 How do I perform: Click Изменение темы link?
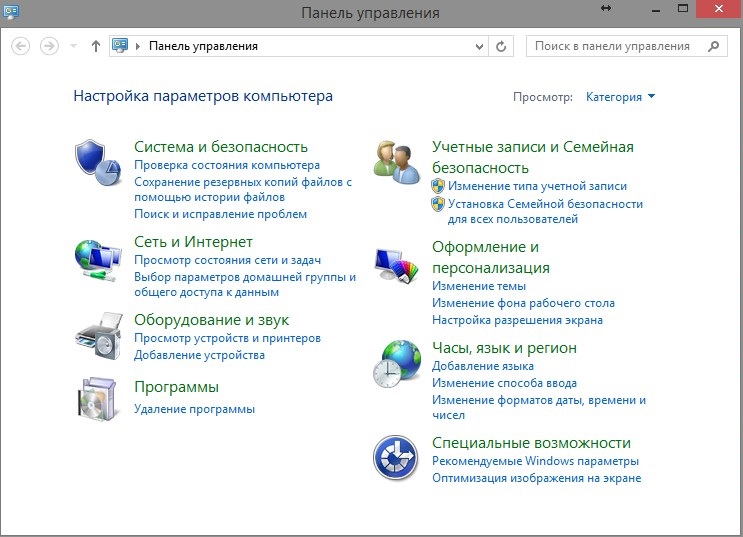click(x=479, y=286)
